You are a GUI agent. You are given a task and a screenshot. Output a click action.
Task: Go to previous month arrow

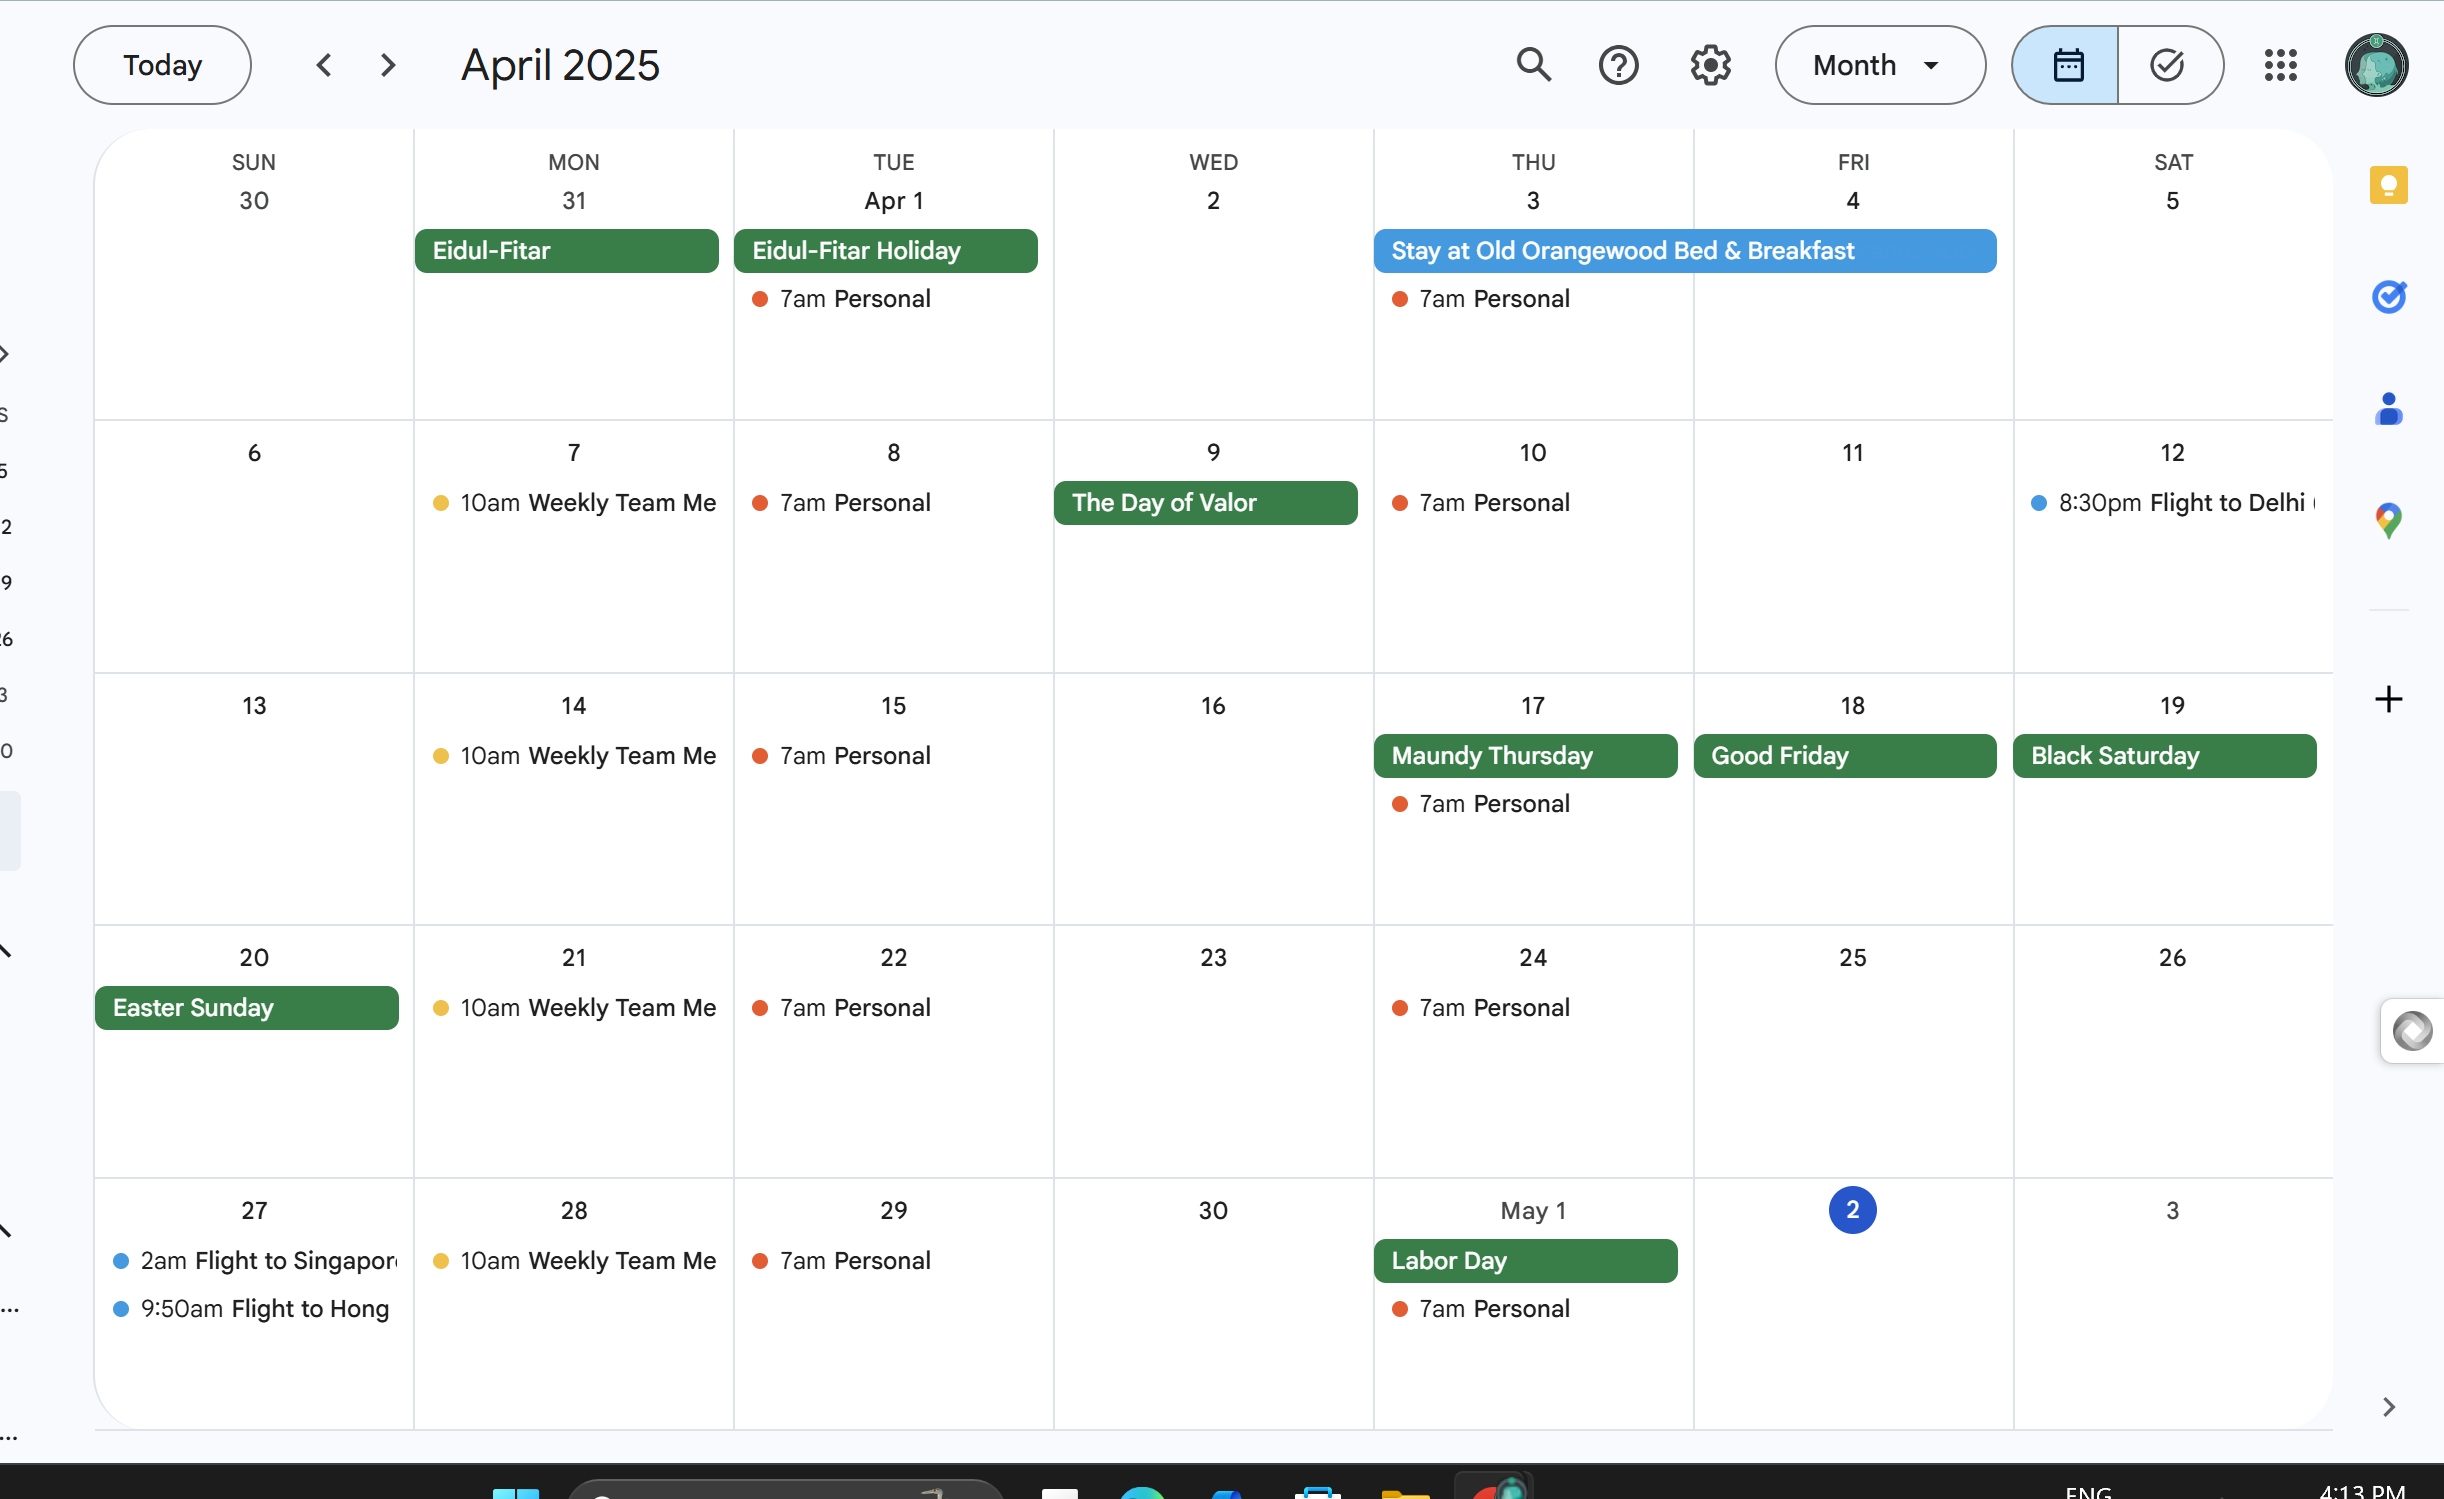323,65
